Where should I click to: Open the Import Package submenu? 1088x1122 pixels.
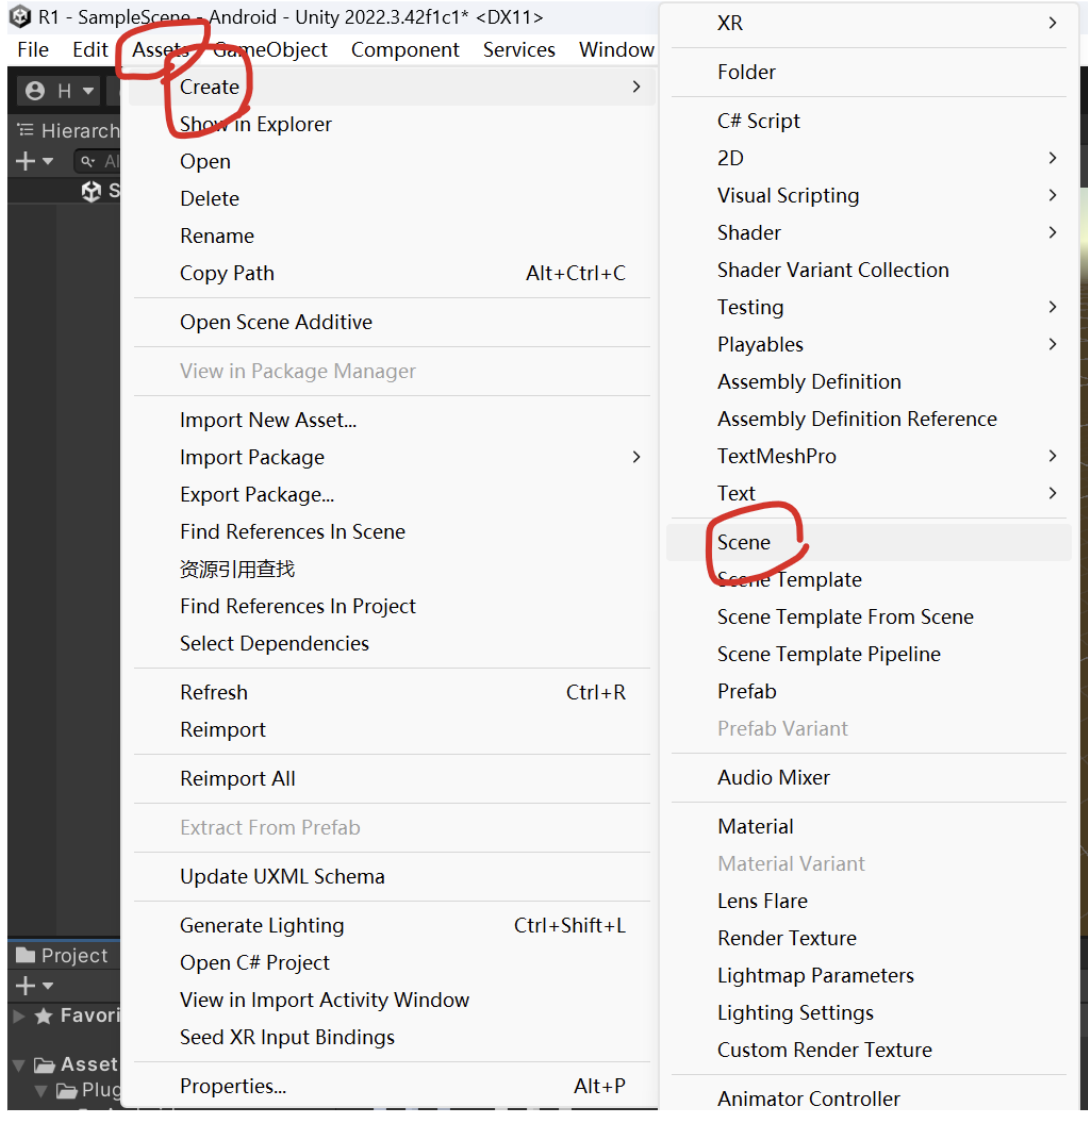click(x=392, y=457)
